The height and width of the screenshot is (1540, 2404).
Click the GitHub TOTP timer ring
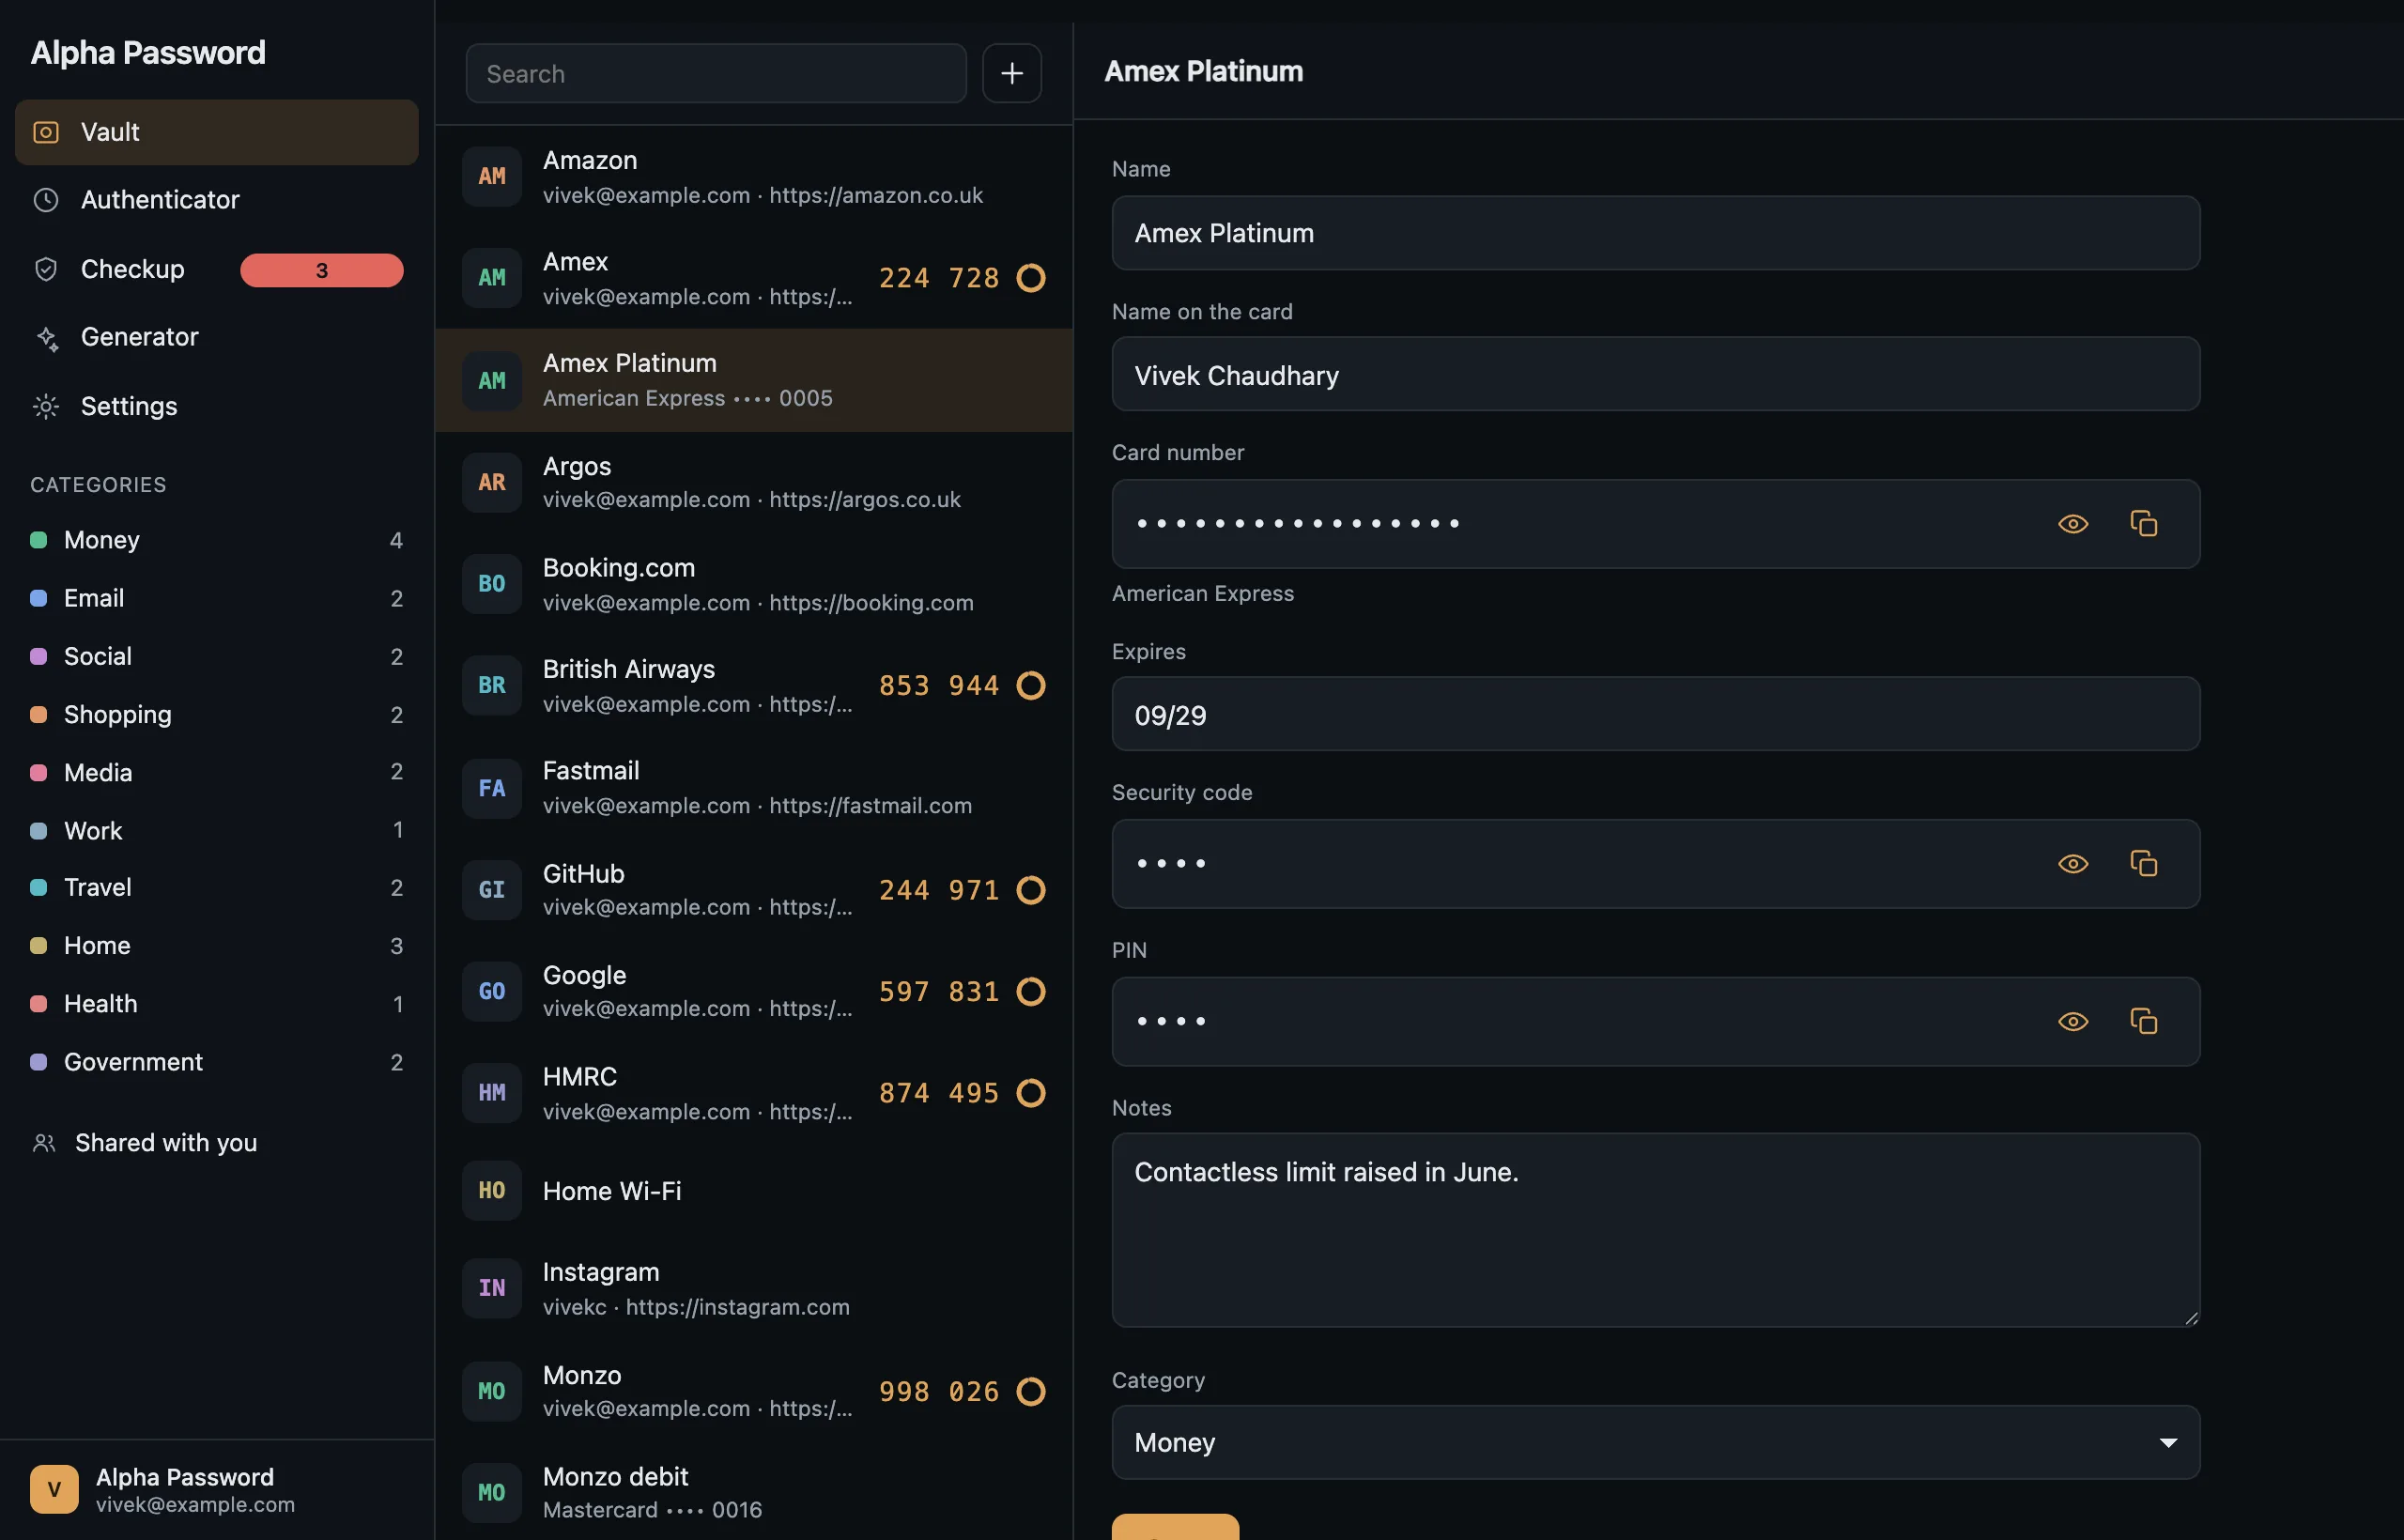click(1031, 890)
